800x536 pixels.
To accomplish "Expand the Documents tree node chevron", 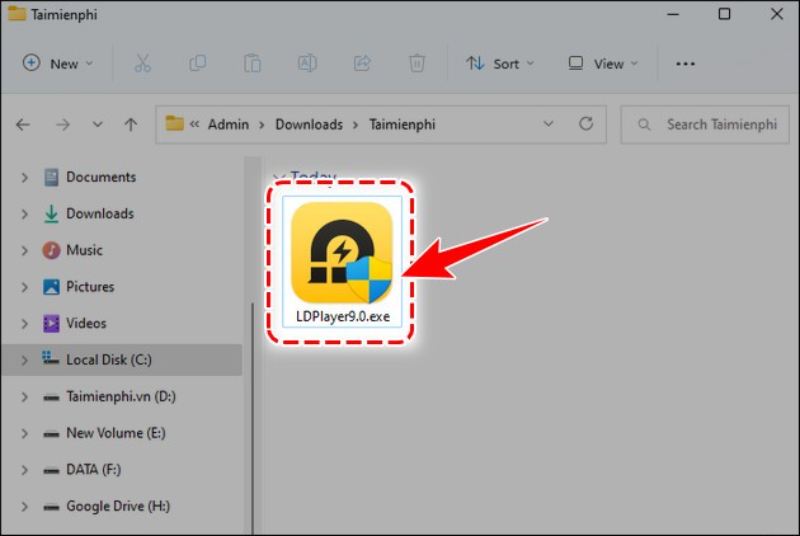I will (24, 177).
